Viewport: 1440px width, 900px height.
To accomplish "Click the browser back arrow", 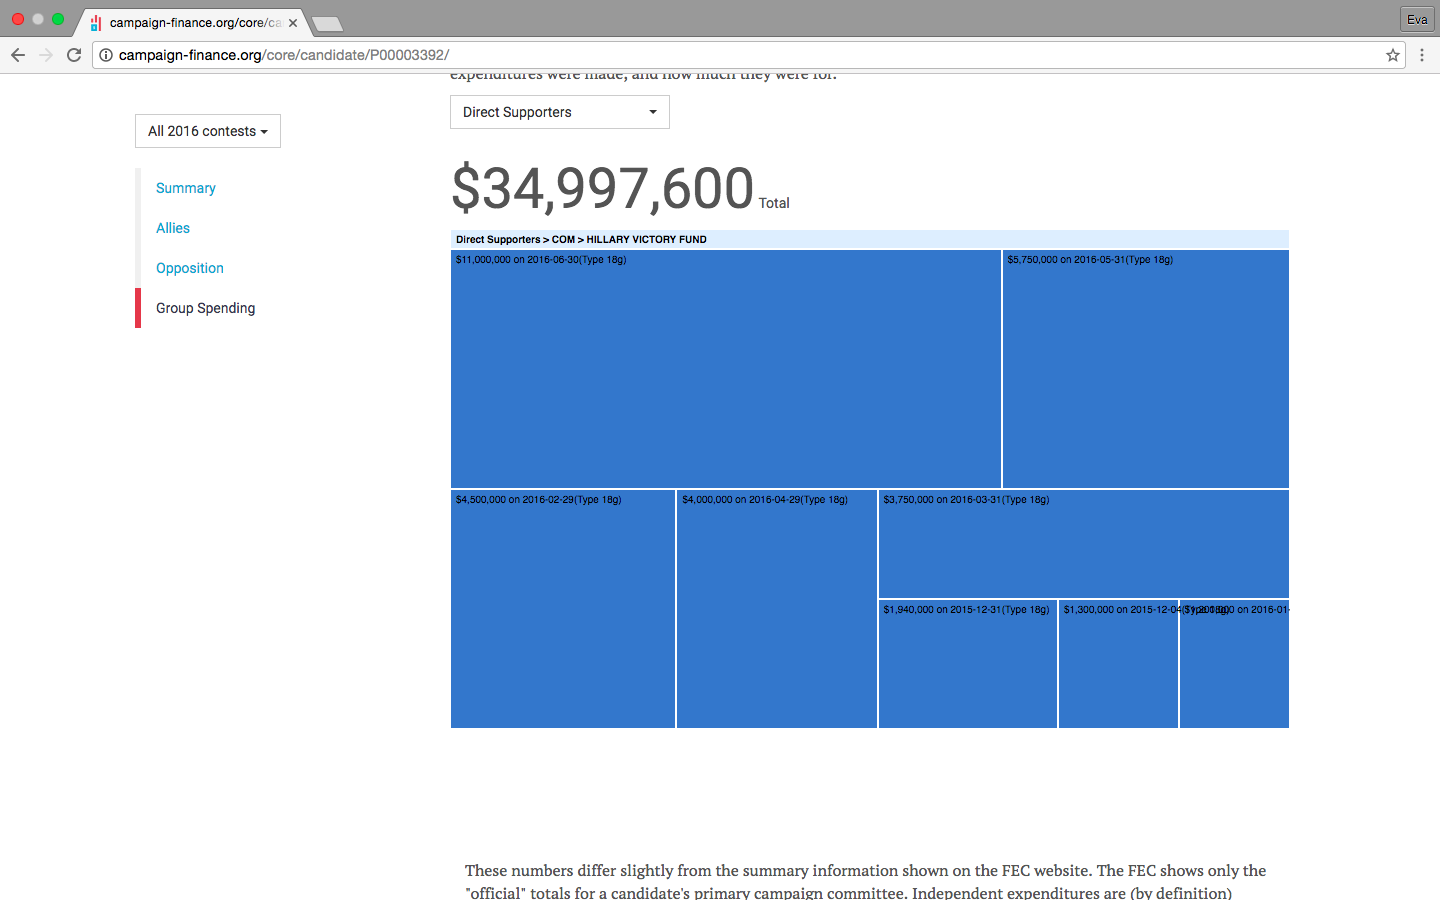I will 18,55.
